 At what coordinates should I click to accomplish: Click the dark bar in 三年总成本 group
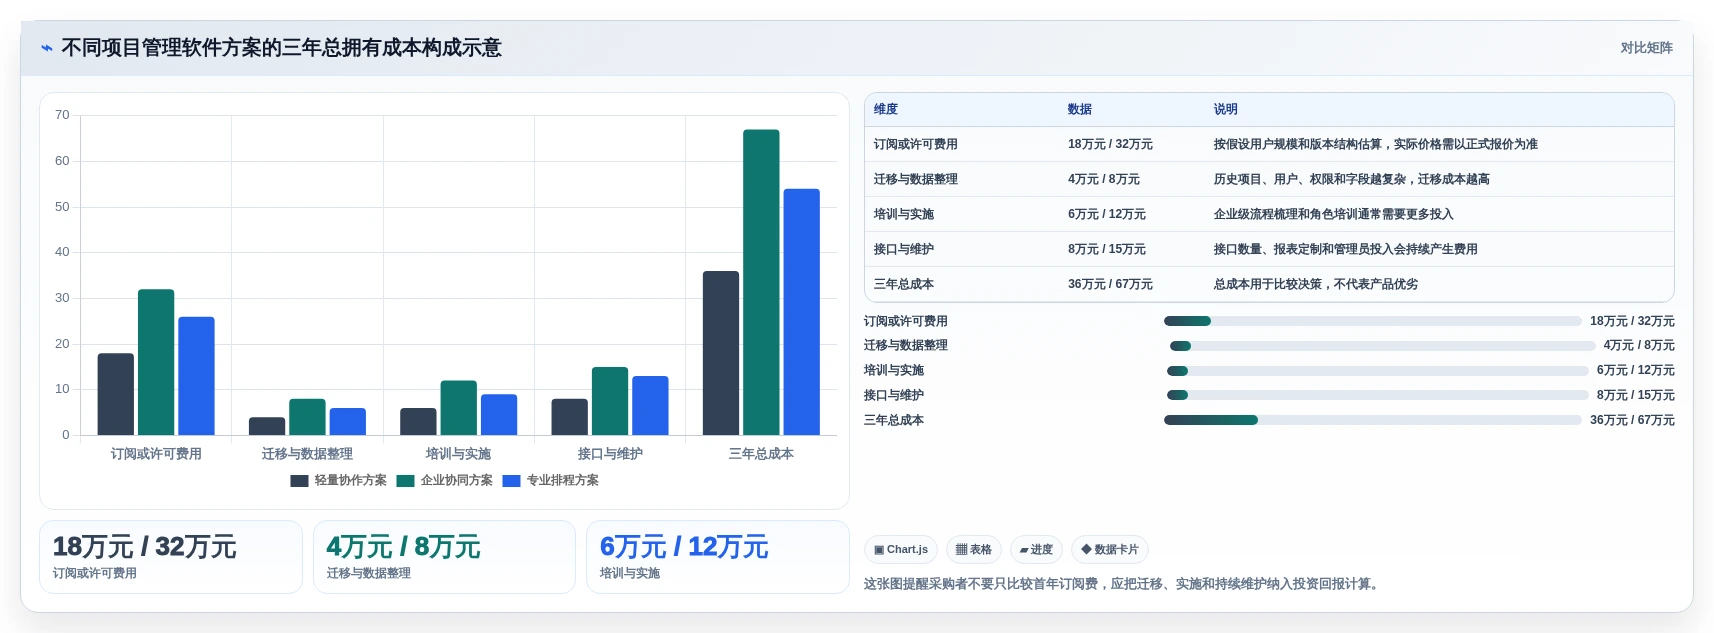coord(721,353)
